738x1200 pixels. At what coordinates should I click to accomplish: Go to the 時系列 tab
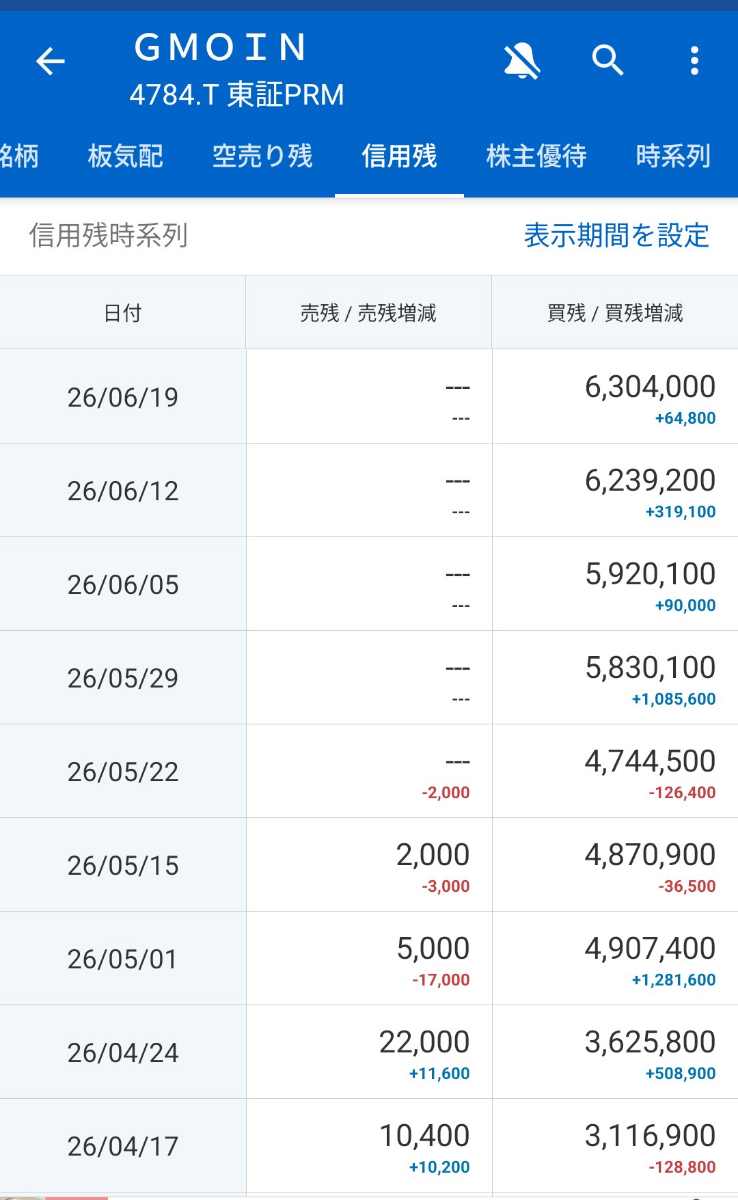[673, 156]
